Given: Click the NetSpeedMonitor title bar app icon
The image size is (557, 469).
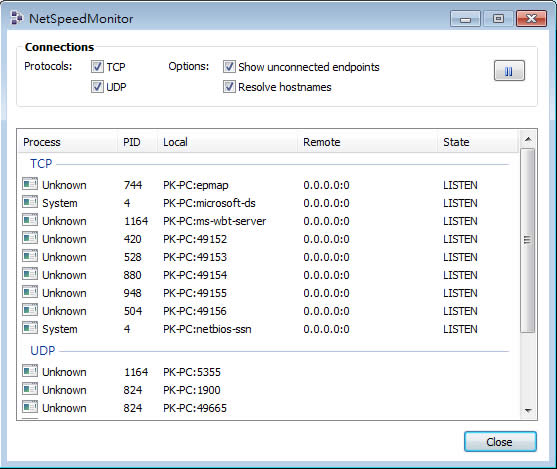Looking at the screenshot, I should 17,18.
